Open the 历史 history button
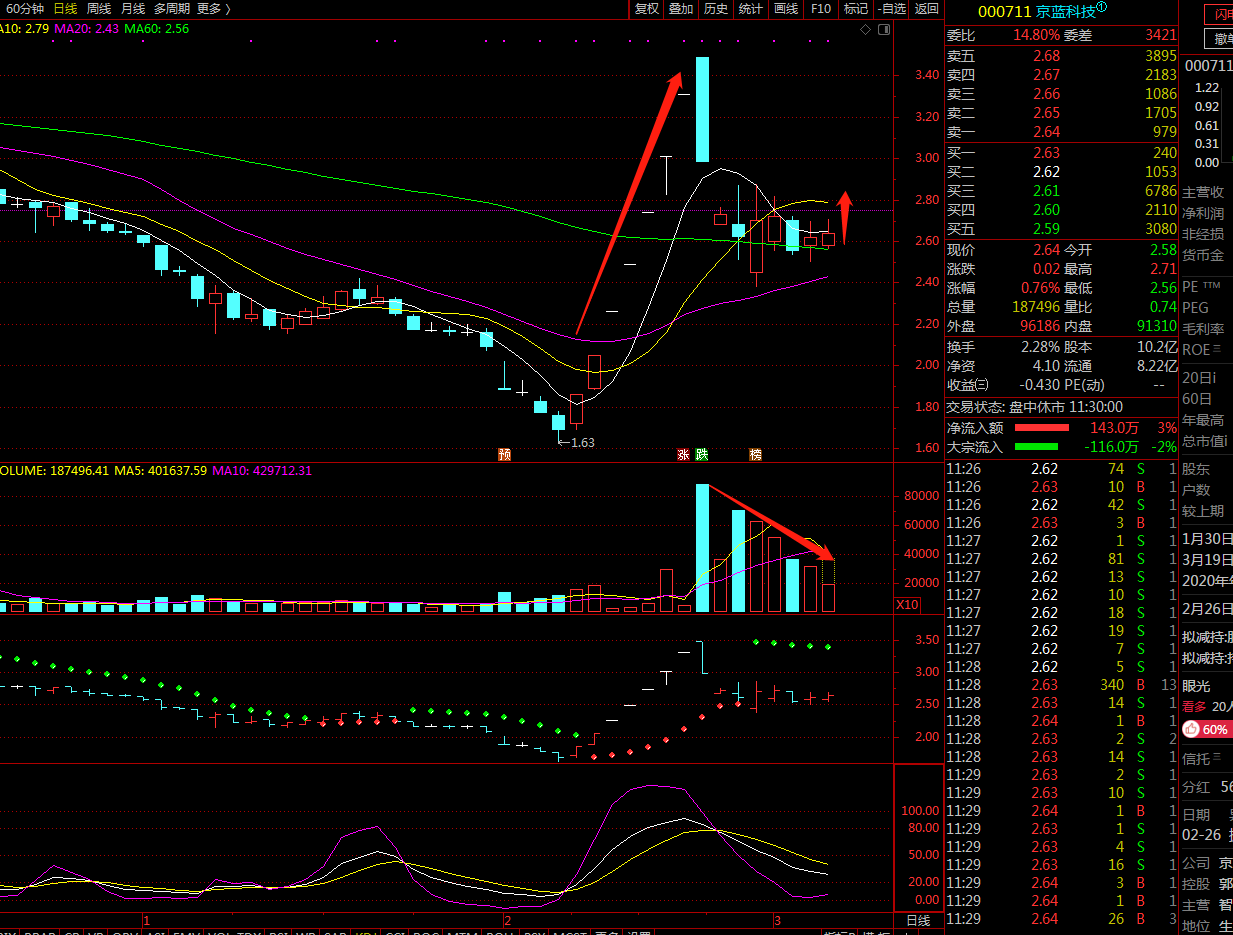The height and width of the screenshot is (935, 1233). [716, 9]
